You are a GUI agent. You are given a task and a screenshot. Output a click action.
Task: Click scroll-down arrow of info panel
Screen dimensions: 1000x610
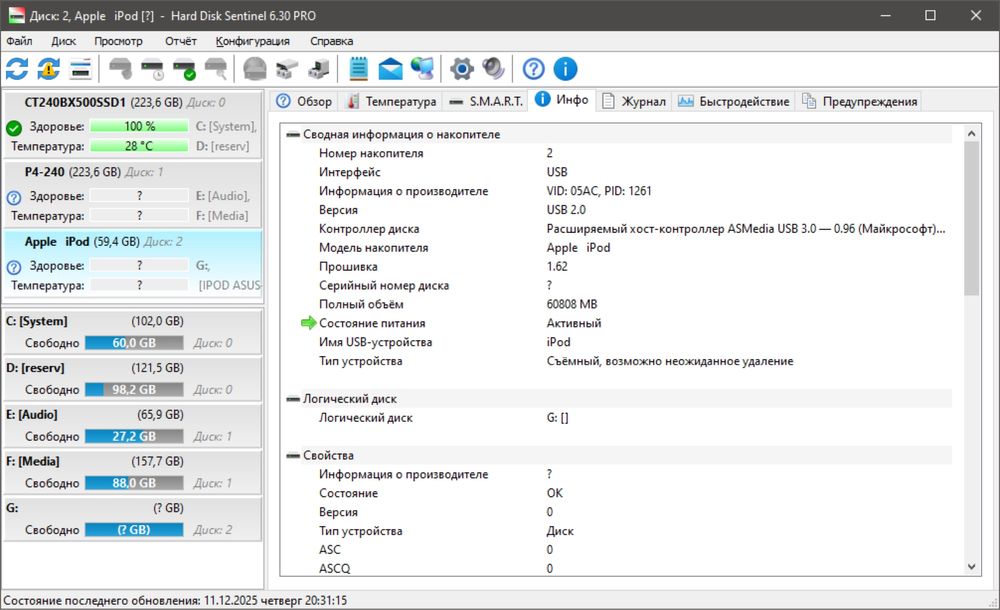coord(971,567)
